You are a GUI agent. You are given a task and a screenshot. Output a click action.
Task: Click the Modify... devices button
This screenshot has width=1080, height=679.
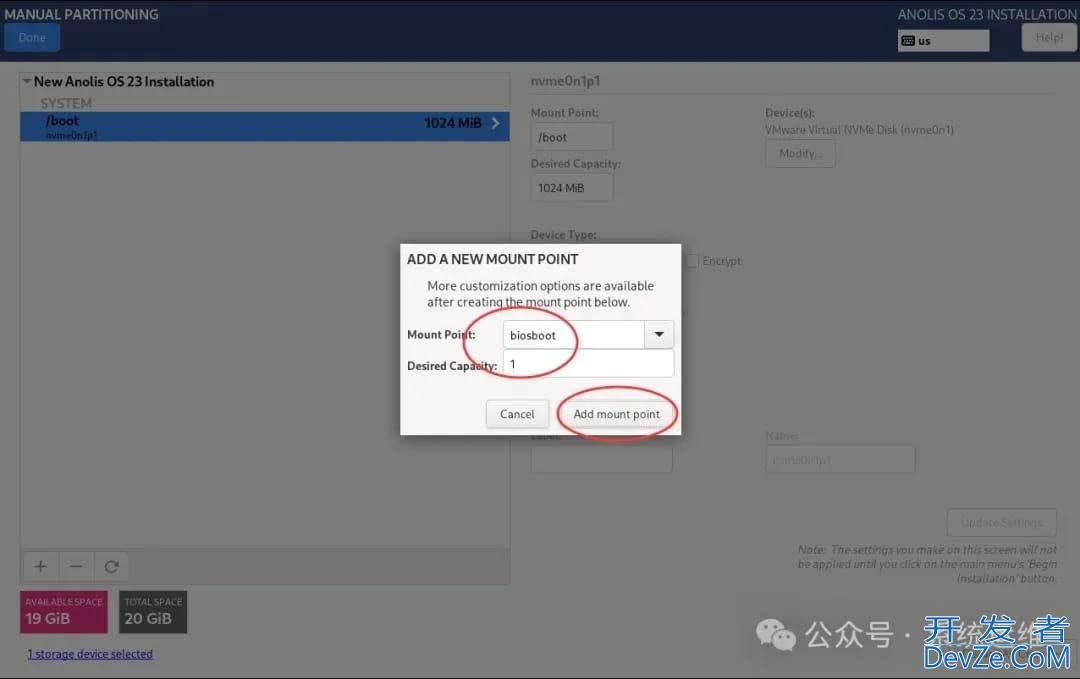(800, 154)
